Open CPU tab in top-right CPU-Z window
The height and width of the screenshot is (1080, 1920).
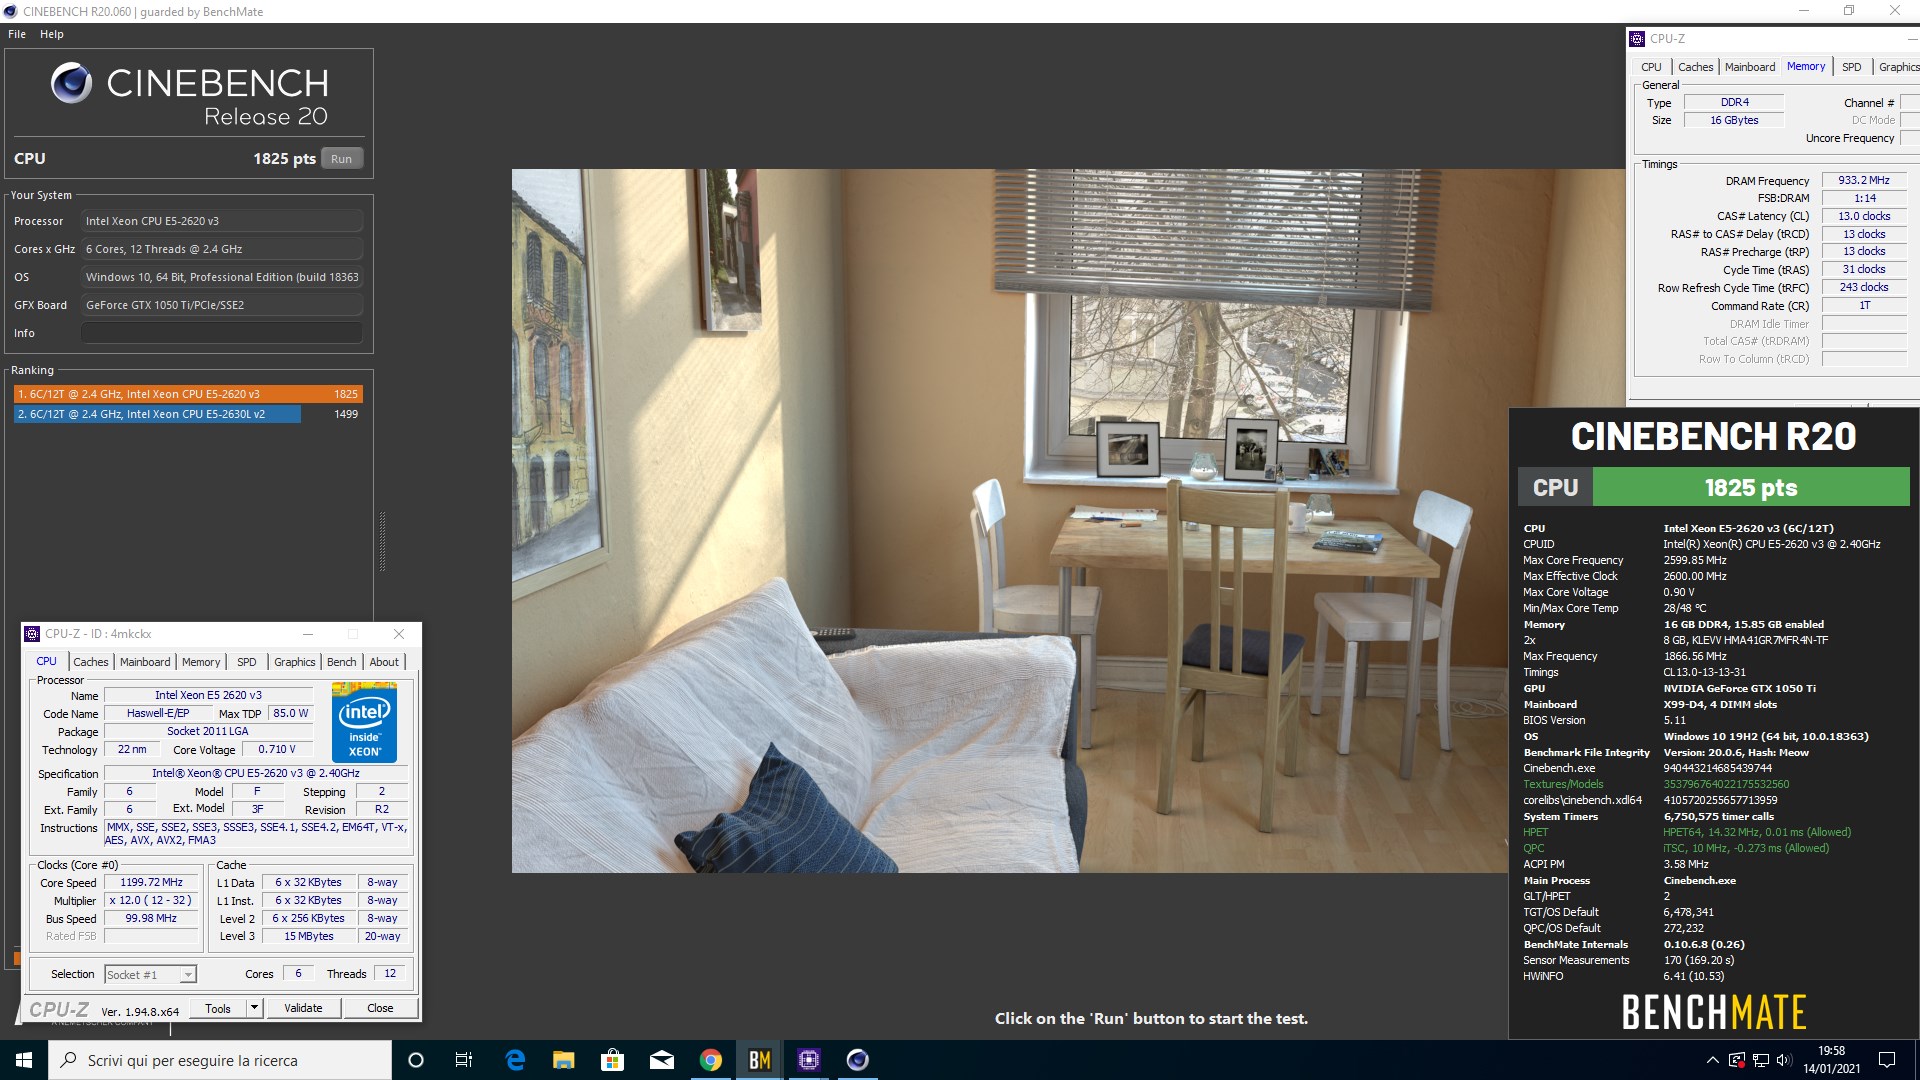(1651, 67)
